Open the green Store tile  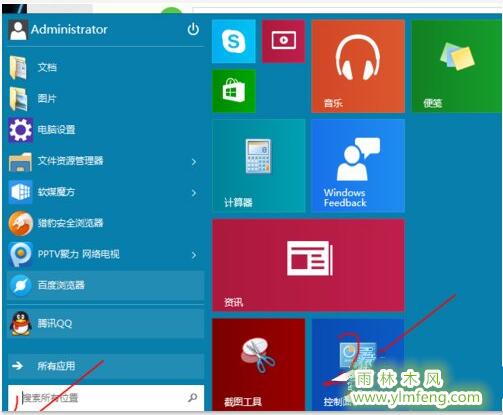[234, 91]
